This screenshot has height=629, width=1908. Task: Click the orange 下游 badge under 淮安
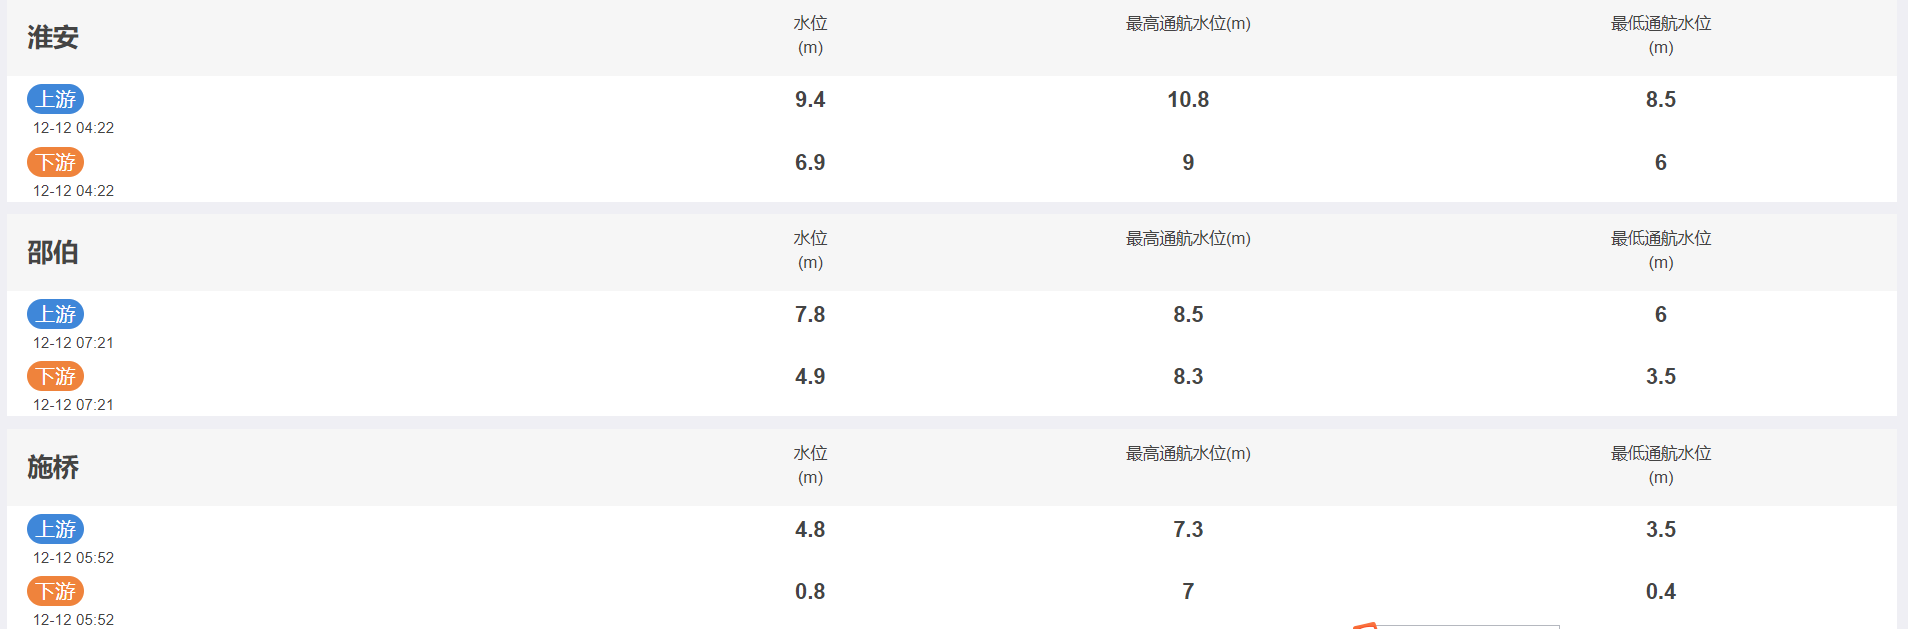[x=56, y=162]
